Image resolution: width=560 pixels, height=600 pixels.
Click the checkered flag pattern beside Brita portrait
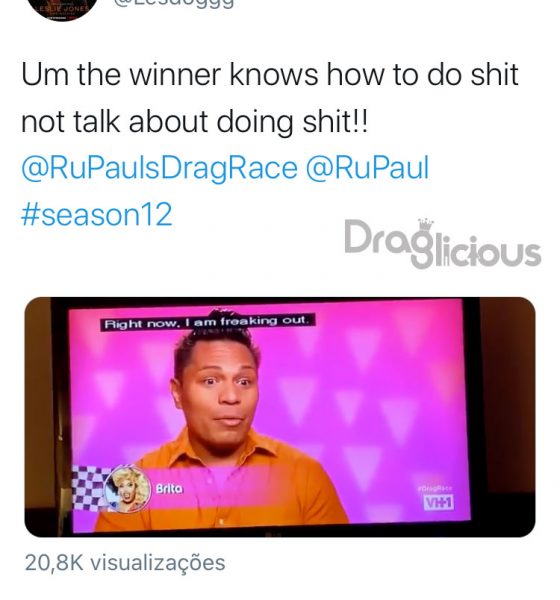89,488
